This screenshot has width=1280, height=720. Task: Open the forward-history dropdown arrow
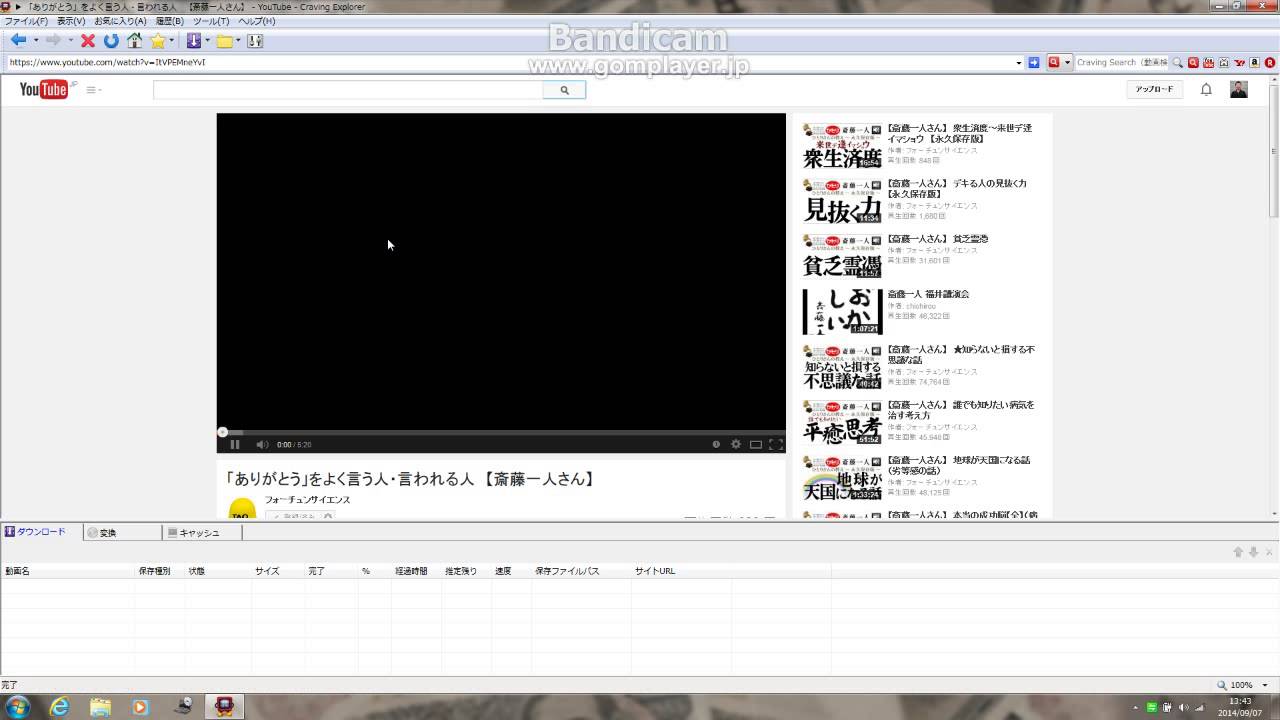[x=70, y=41]
